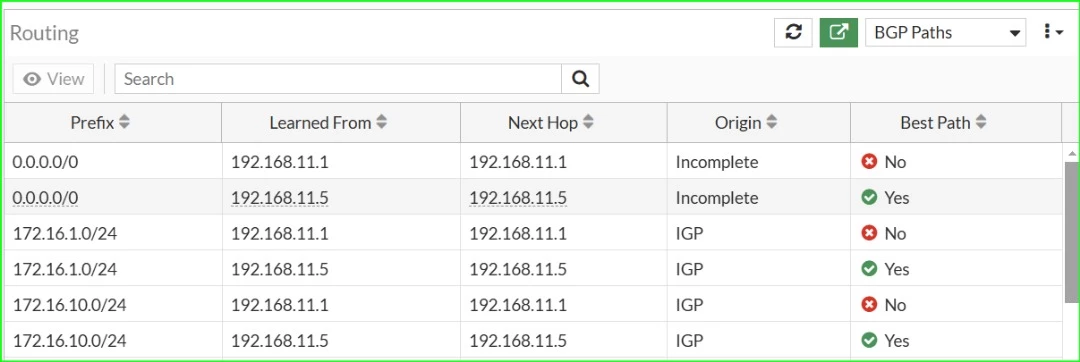Screen dimensions: 1080x362
Task: Click Incomplete origin in first 0.0.0.0/0 row
Action: click(716, 162)
